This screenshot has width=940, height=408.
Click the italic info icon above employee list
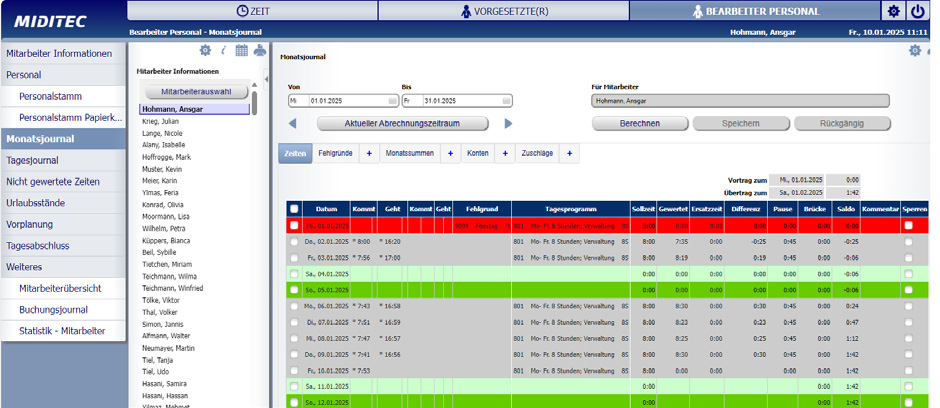tap(224, 50)
